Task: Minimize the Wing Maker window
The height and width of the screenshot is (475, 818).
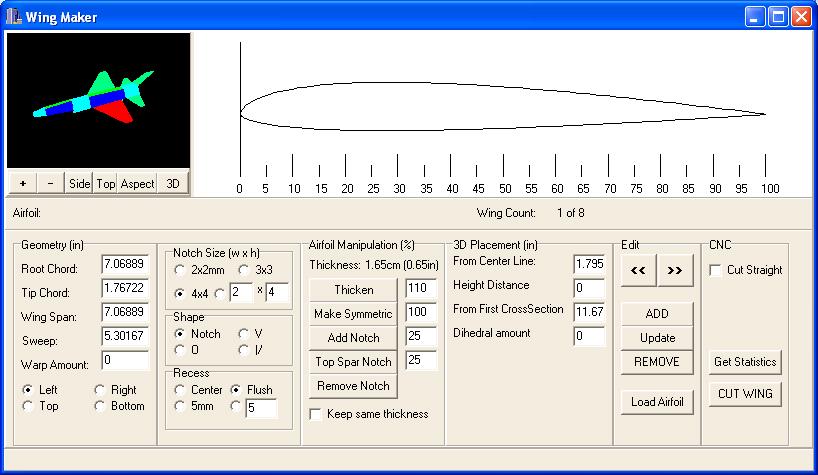Action: coord(754,17)
